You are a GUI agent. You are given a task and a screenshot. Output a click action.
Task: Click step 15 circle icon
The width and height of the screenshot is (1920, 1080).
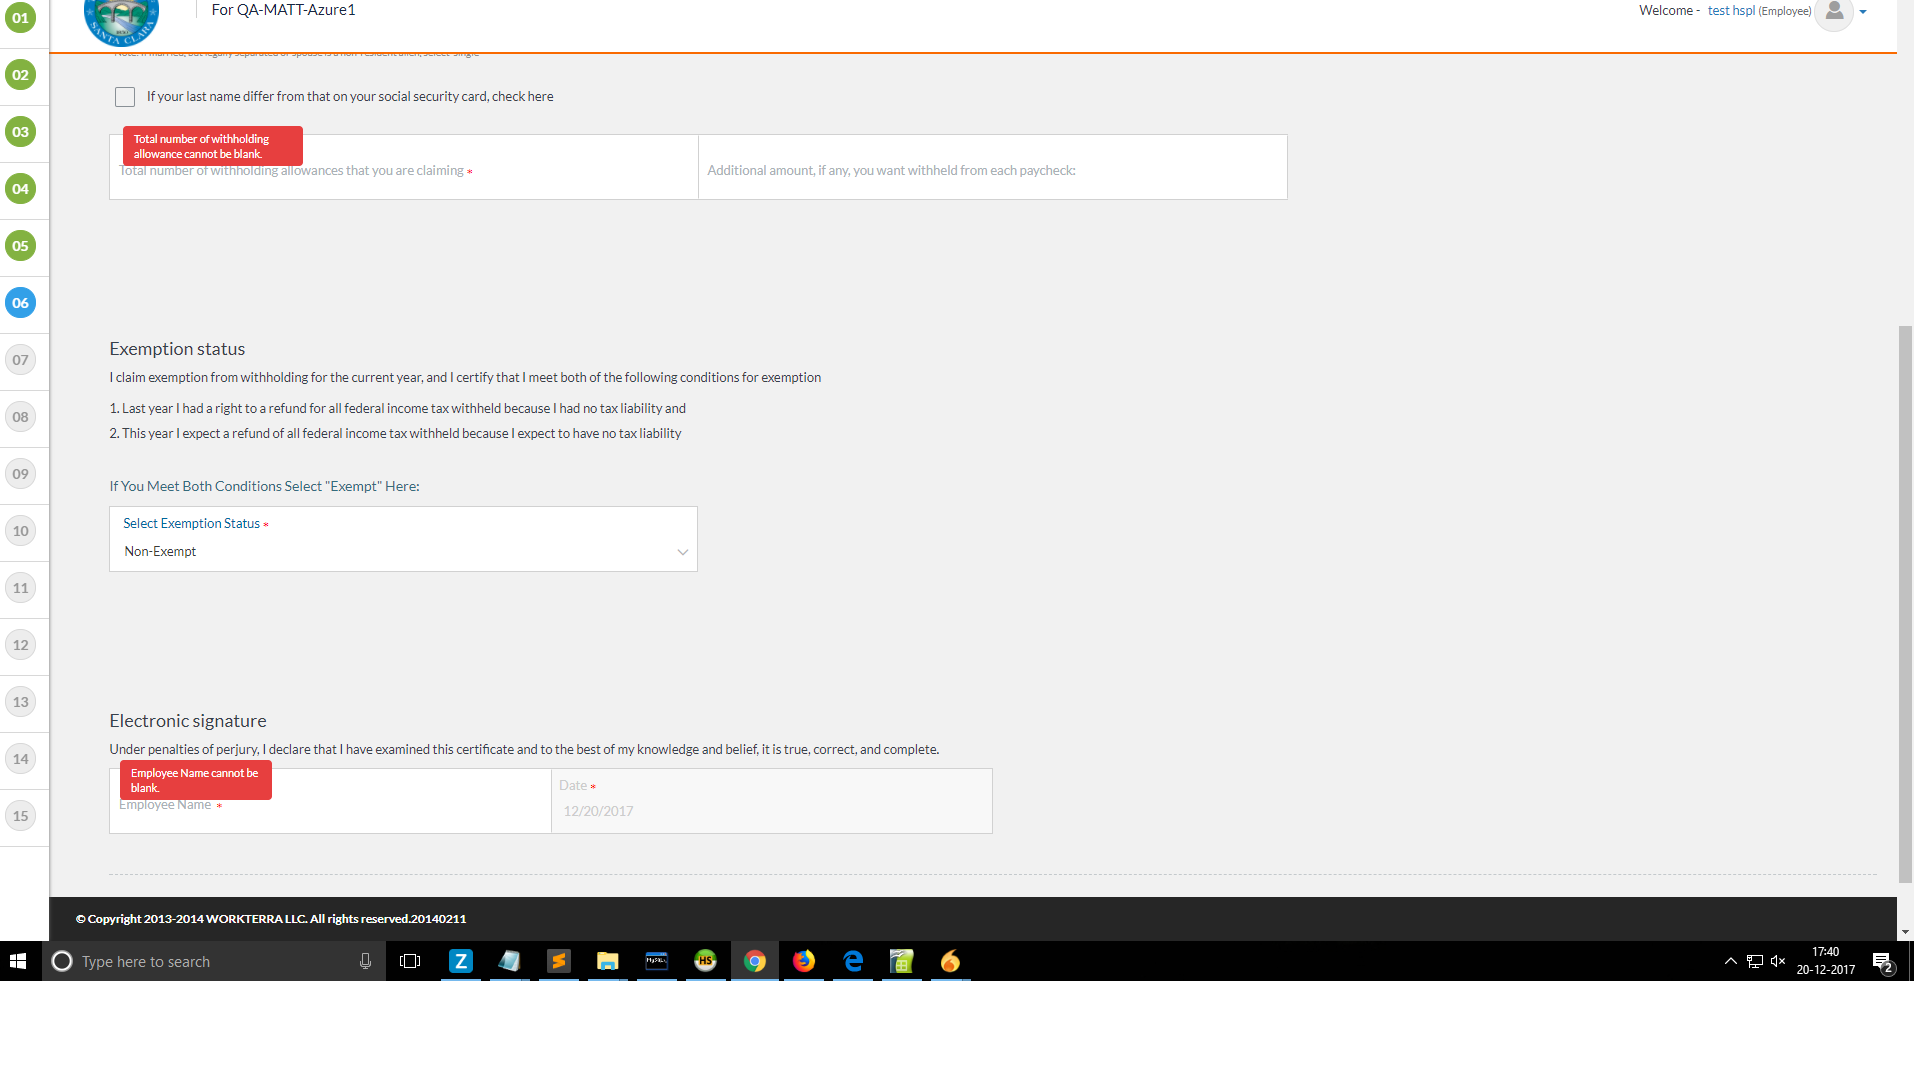pyautogui.click(x=20, y=816)
